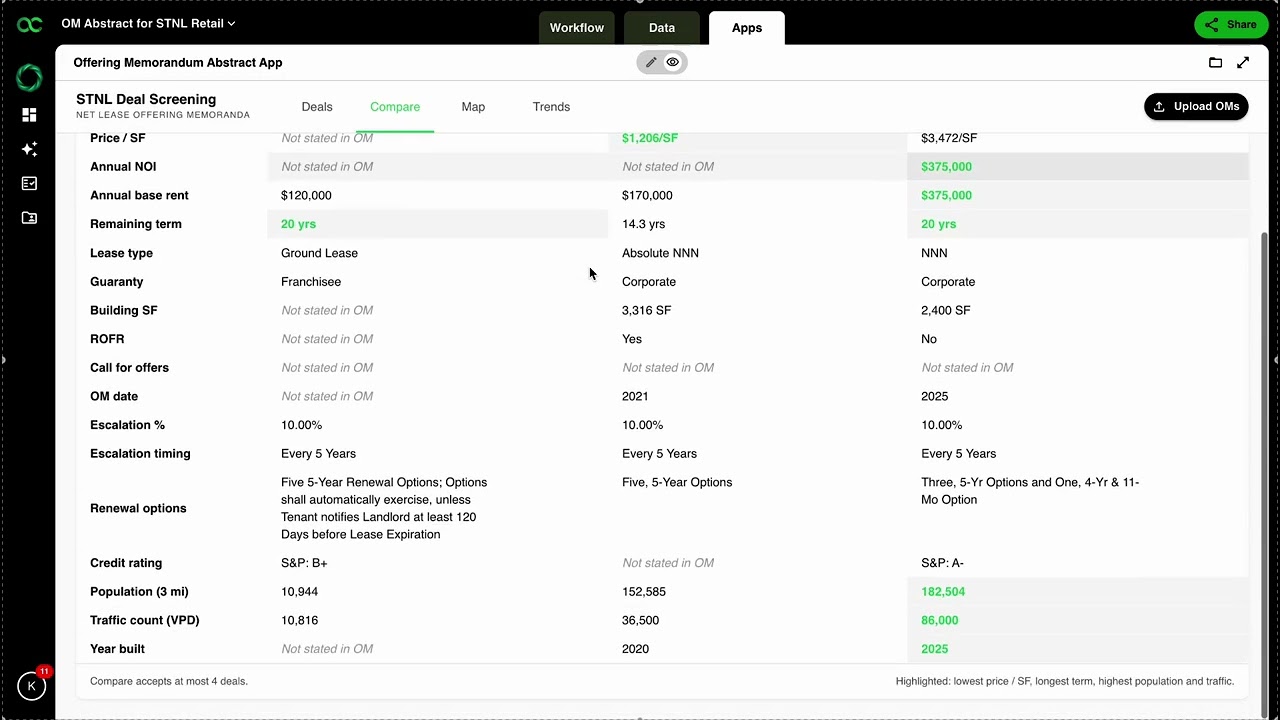Click the 2,400 SF building size value
The height and width of the screenshot is (720, 1280).
(x=945, y=310)
